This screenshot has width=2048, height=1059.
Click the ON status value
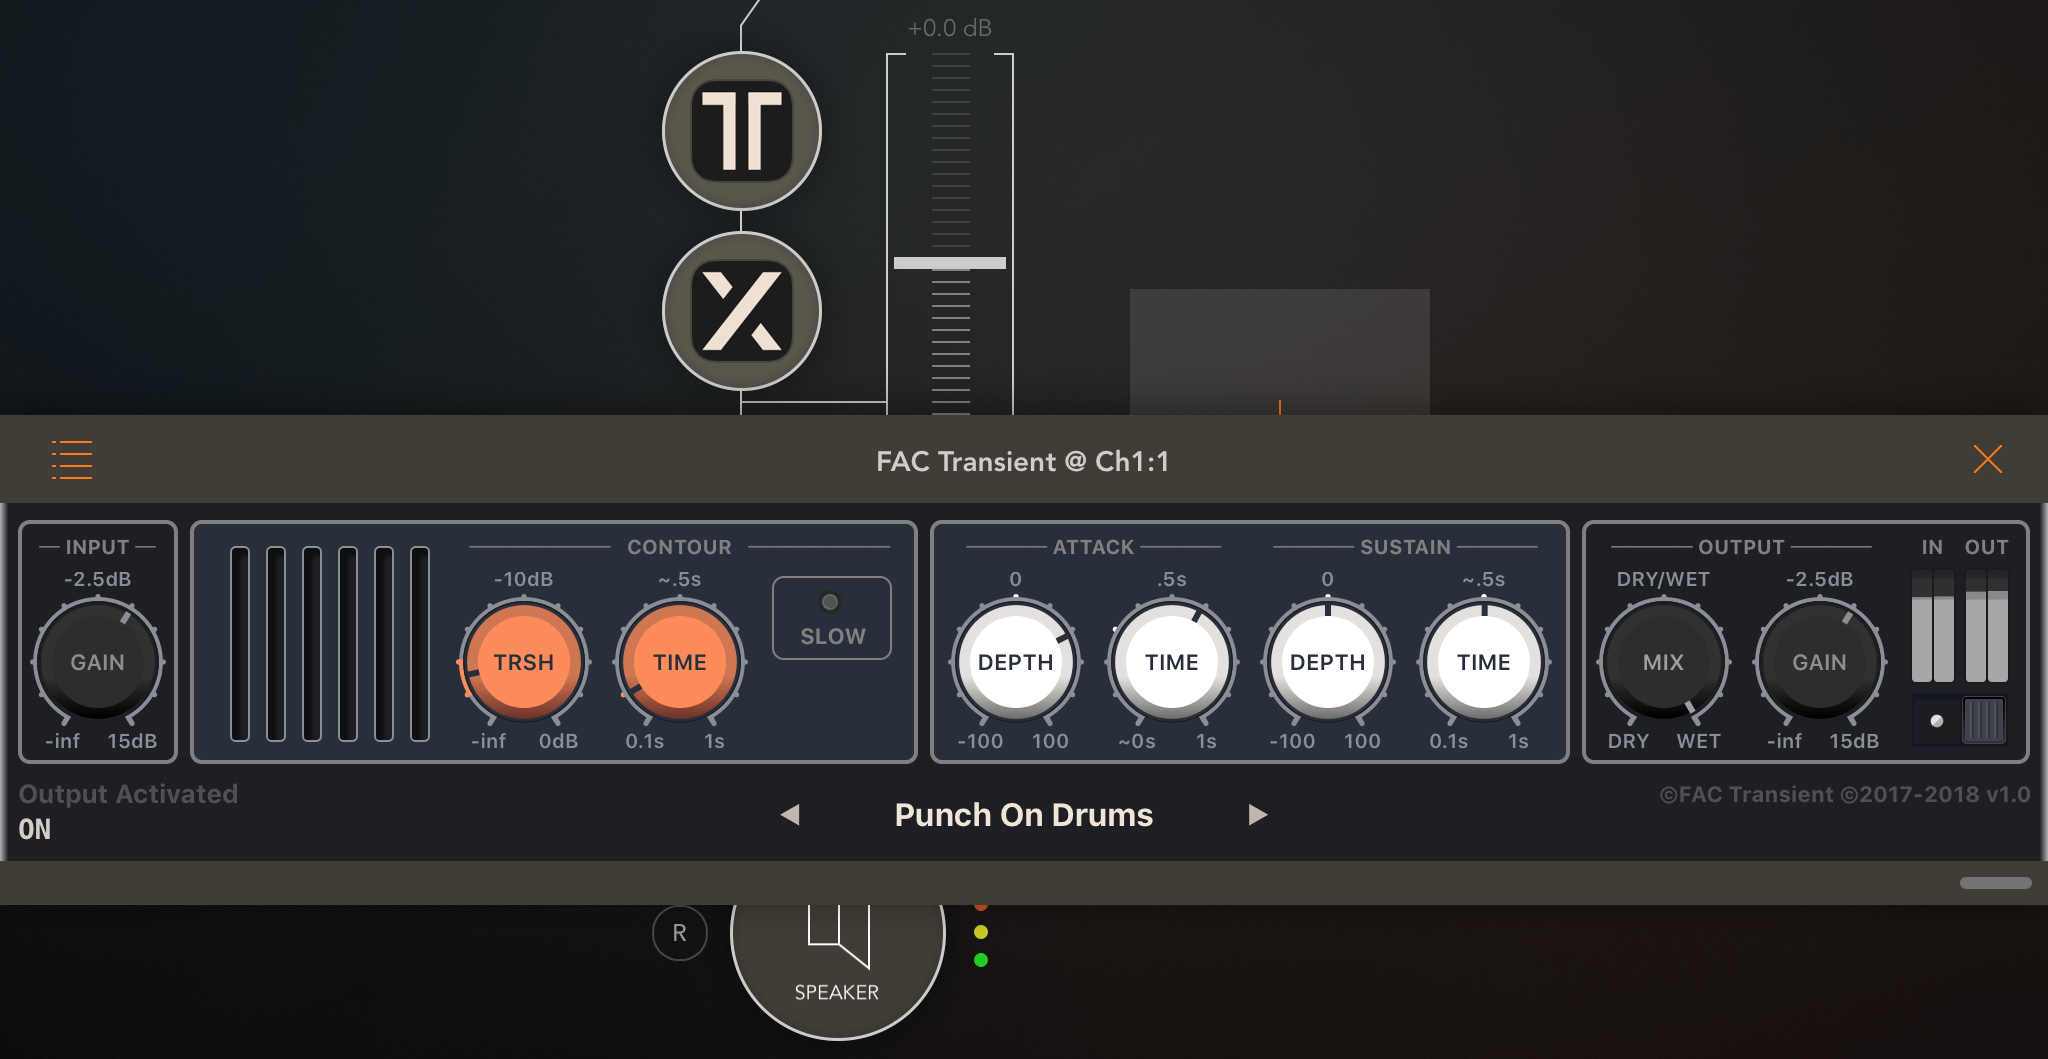pyautogui.click(x=35, y=829)
